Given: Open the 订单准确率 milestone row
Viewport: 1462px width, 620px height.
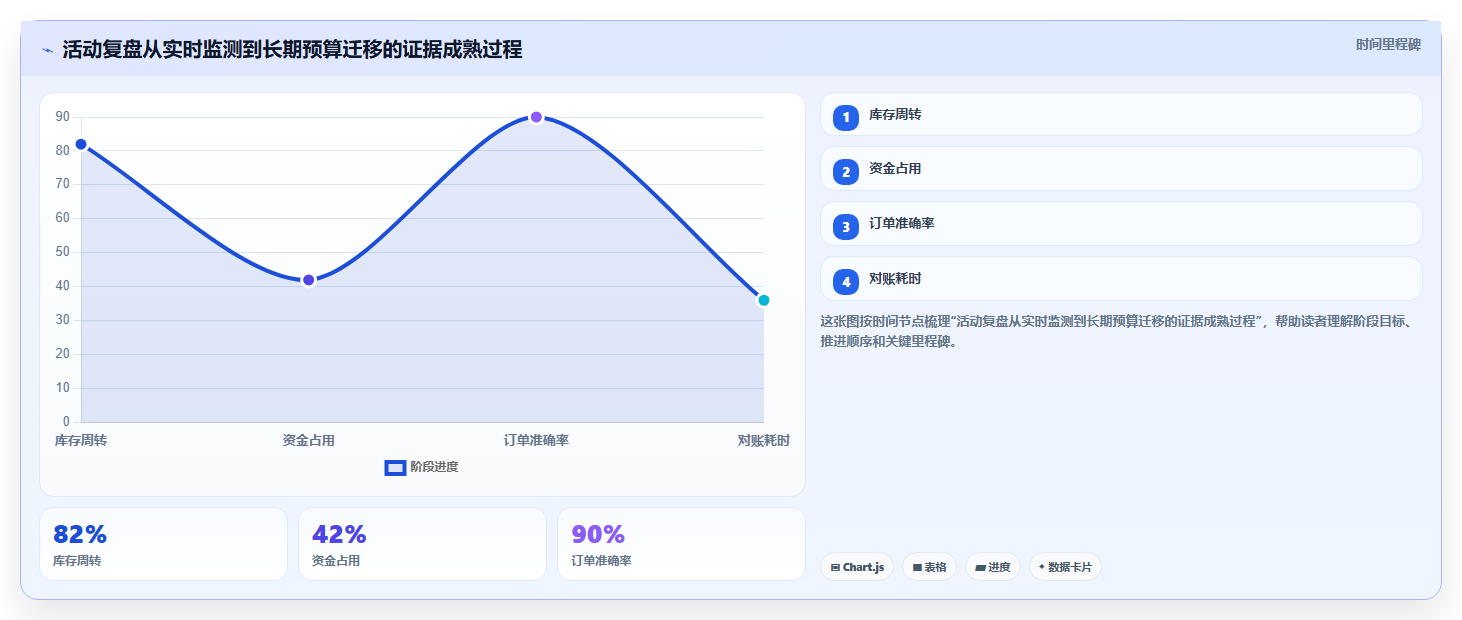Looking at the screenshot, I should [x=1121, y=224].
